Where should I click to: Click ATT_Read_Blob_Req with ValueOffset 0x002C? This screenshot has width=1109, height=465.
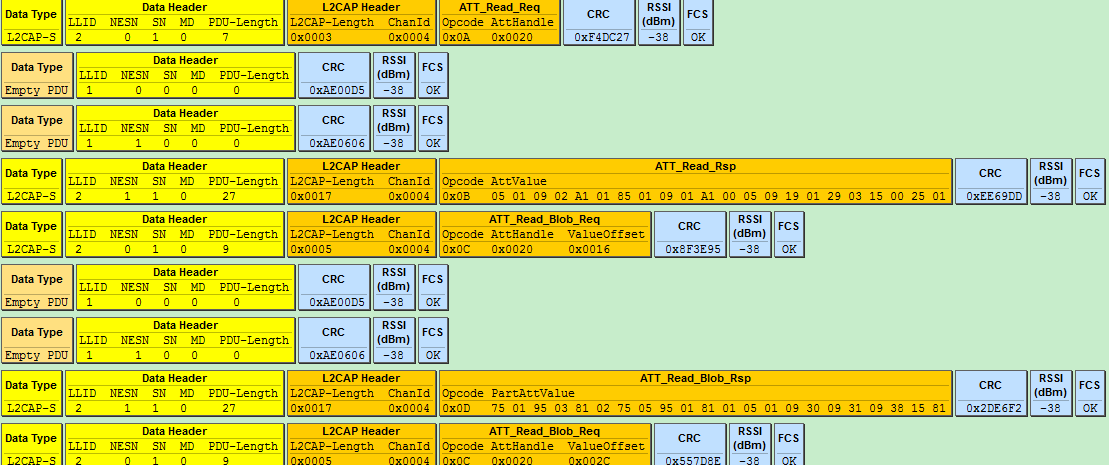[544, 445]
